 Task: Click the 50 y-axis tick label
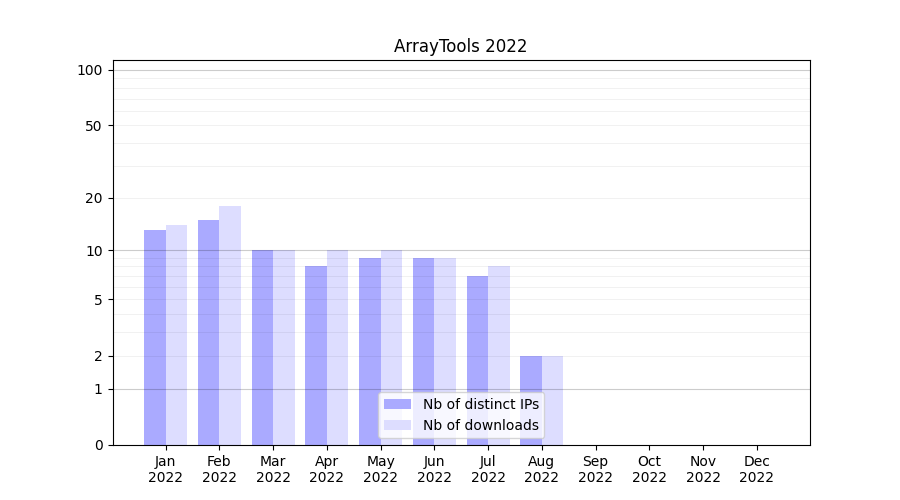(93, 126)
